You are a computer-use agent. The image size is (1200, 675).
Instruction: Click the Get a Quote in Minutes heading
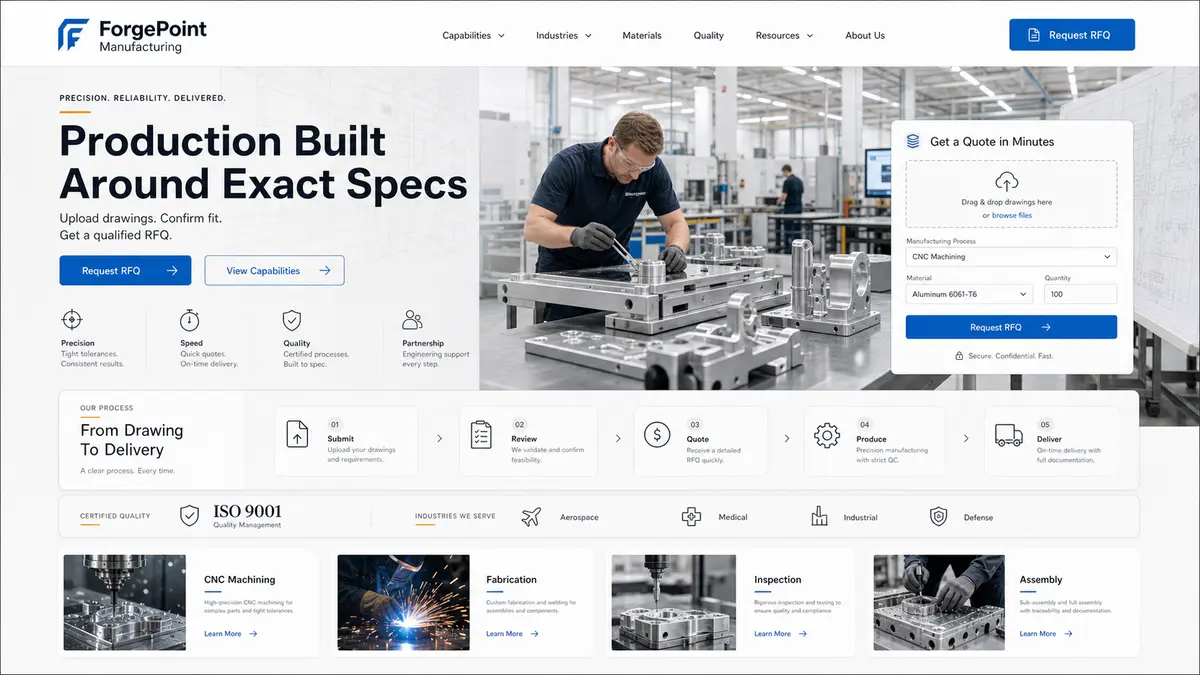pyautogui.click(x=992, y=142)
